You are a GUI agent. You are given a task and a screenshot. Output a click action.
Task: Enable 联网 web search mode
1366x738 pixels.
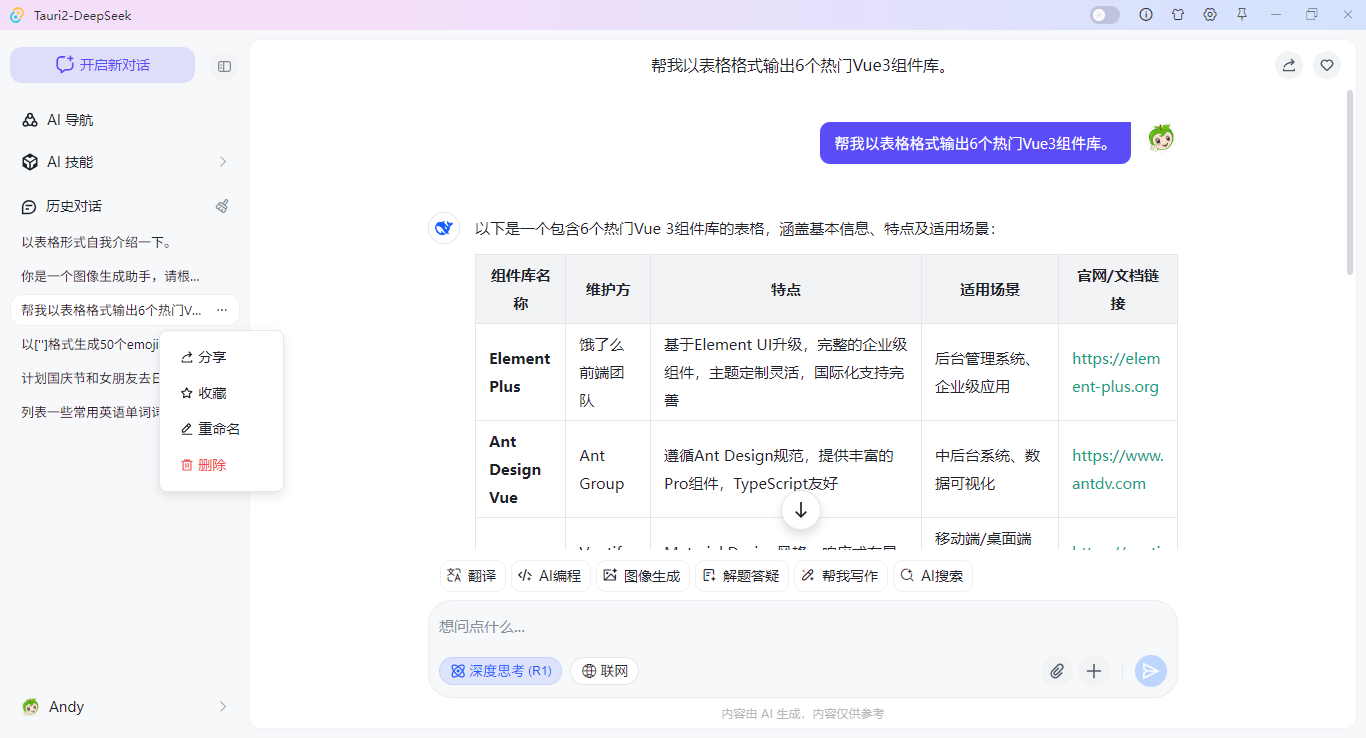604,671
